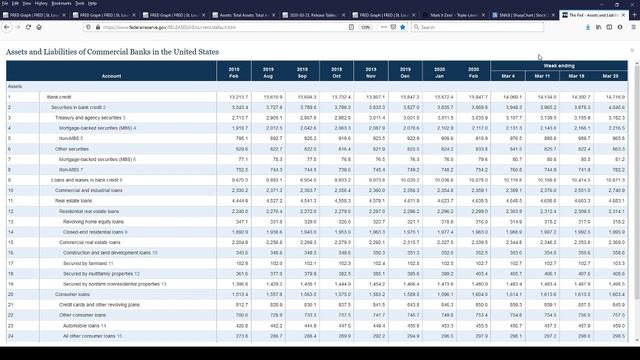This screenshot has width=640, height=360.
Task: Switch to 'Assets: Total Assets' tab
Action: [x=244, y=15]
